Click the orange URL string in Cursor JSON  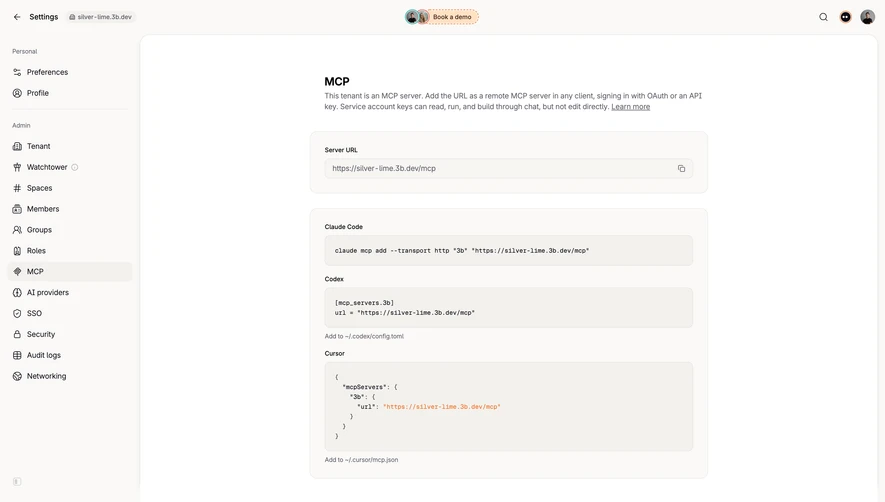click(442, 407)
